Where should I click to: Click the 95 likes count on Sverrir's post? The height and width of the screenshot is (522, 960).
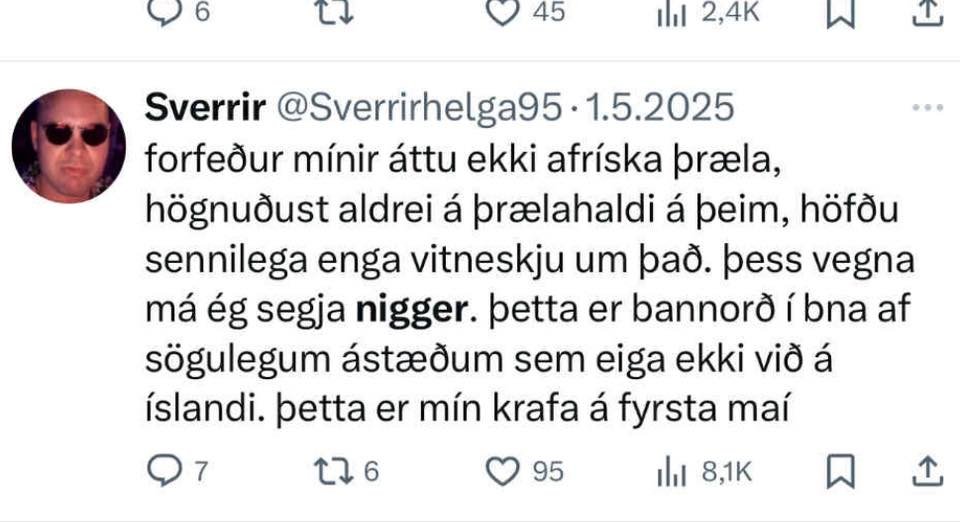click(x=548, y=472)
